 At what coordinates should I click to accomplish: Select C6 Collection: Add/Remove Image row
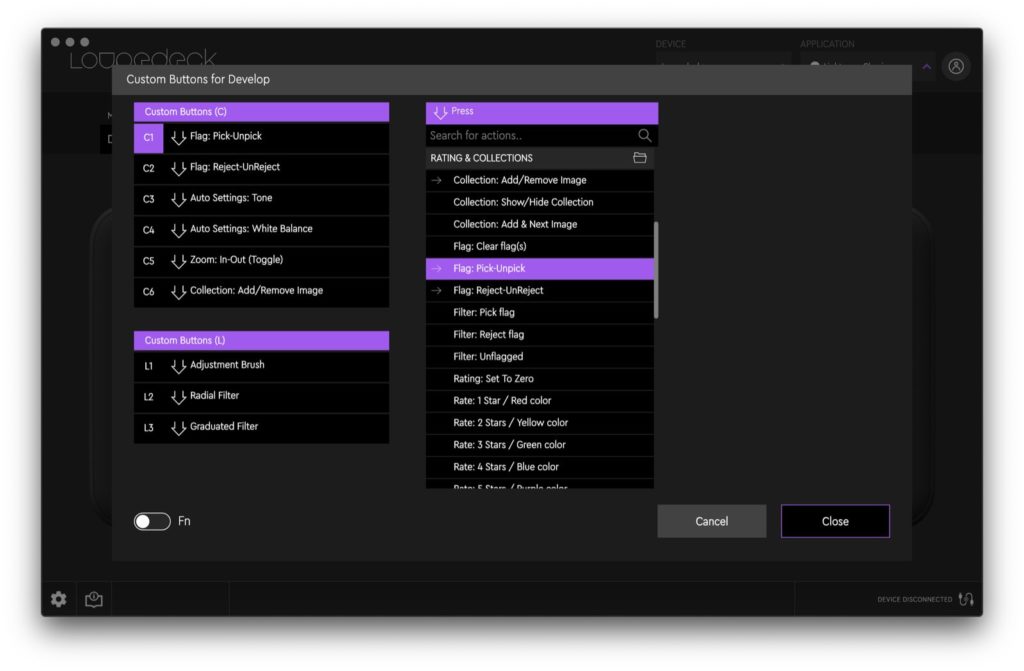(261, 291)
